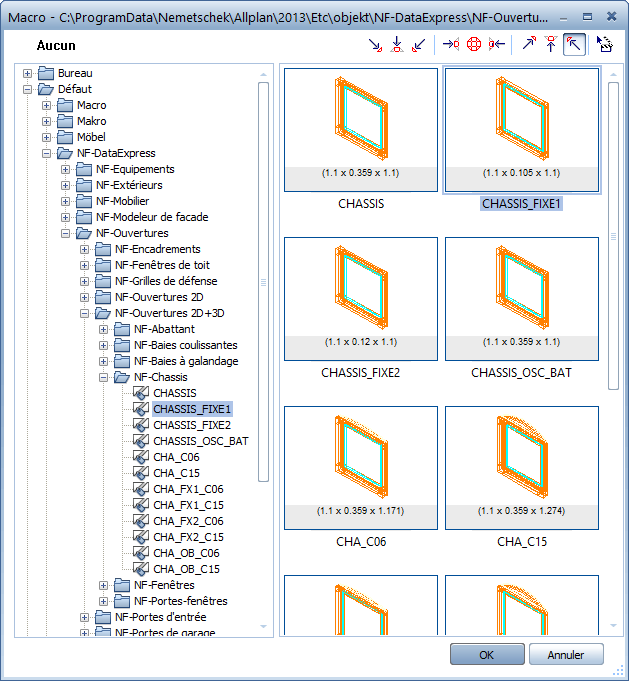Collapse the NF-Ouvertures node

[65, 233]
